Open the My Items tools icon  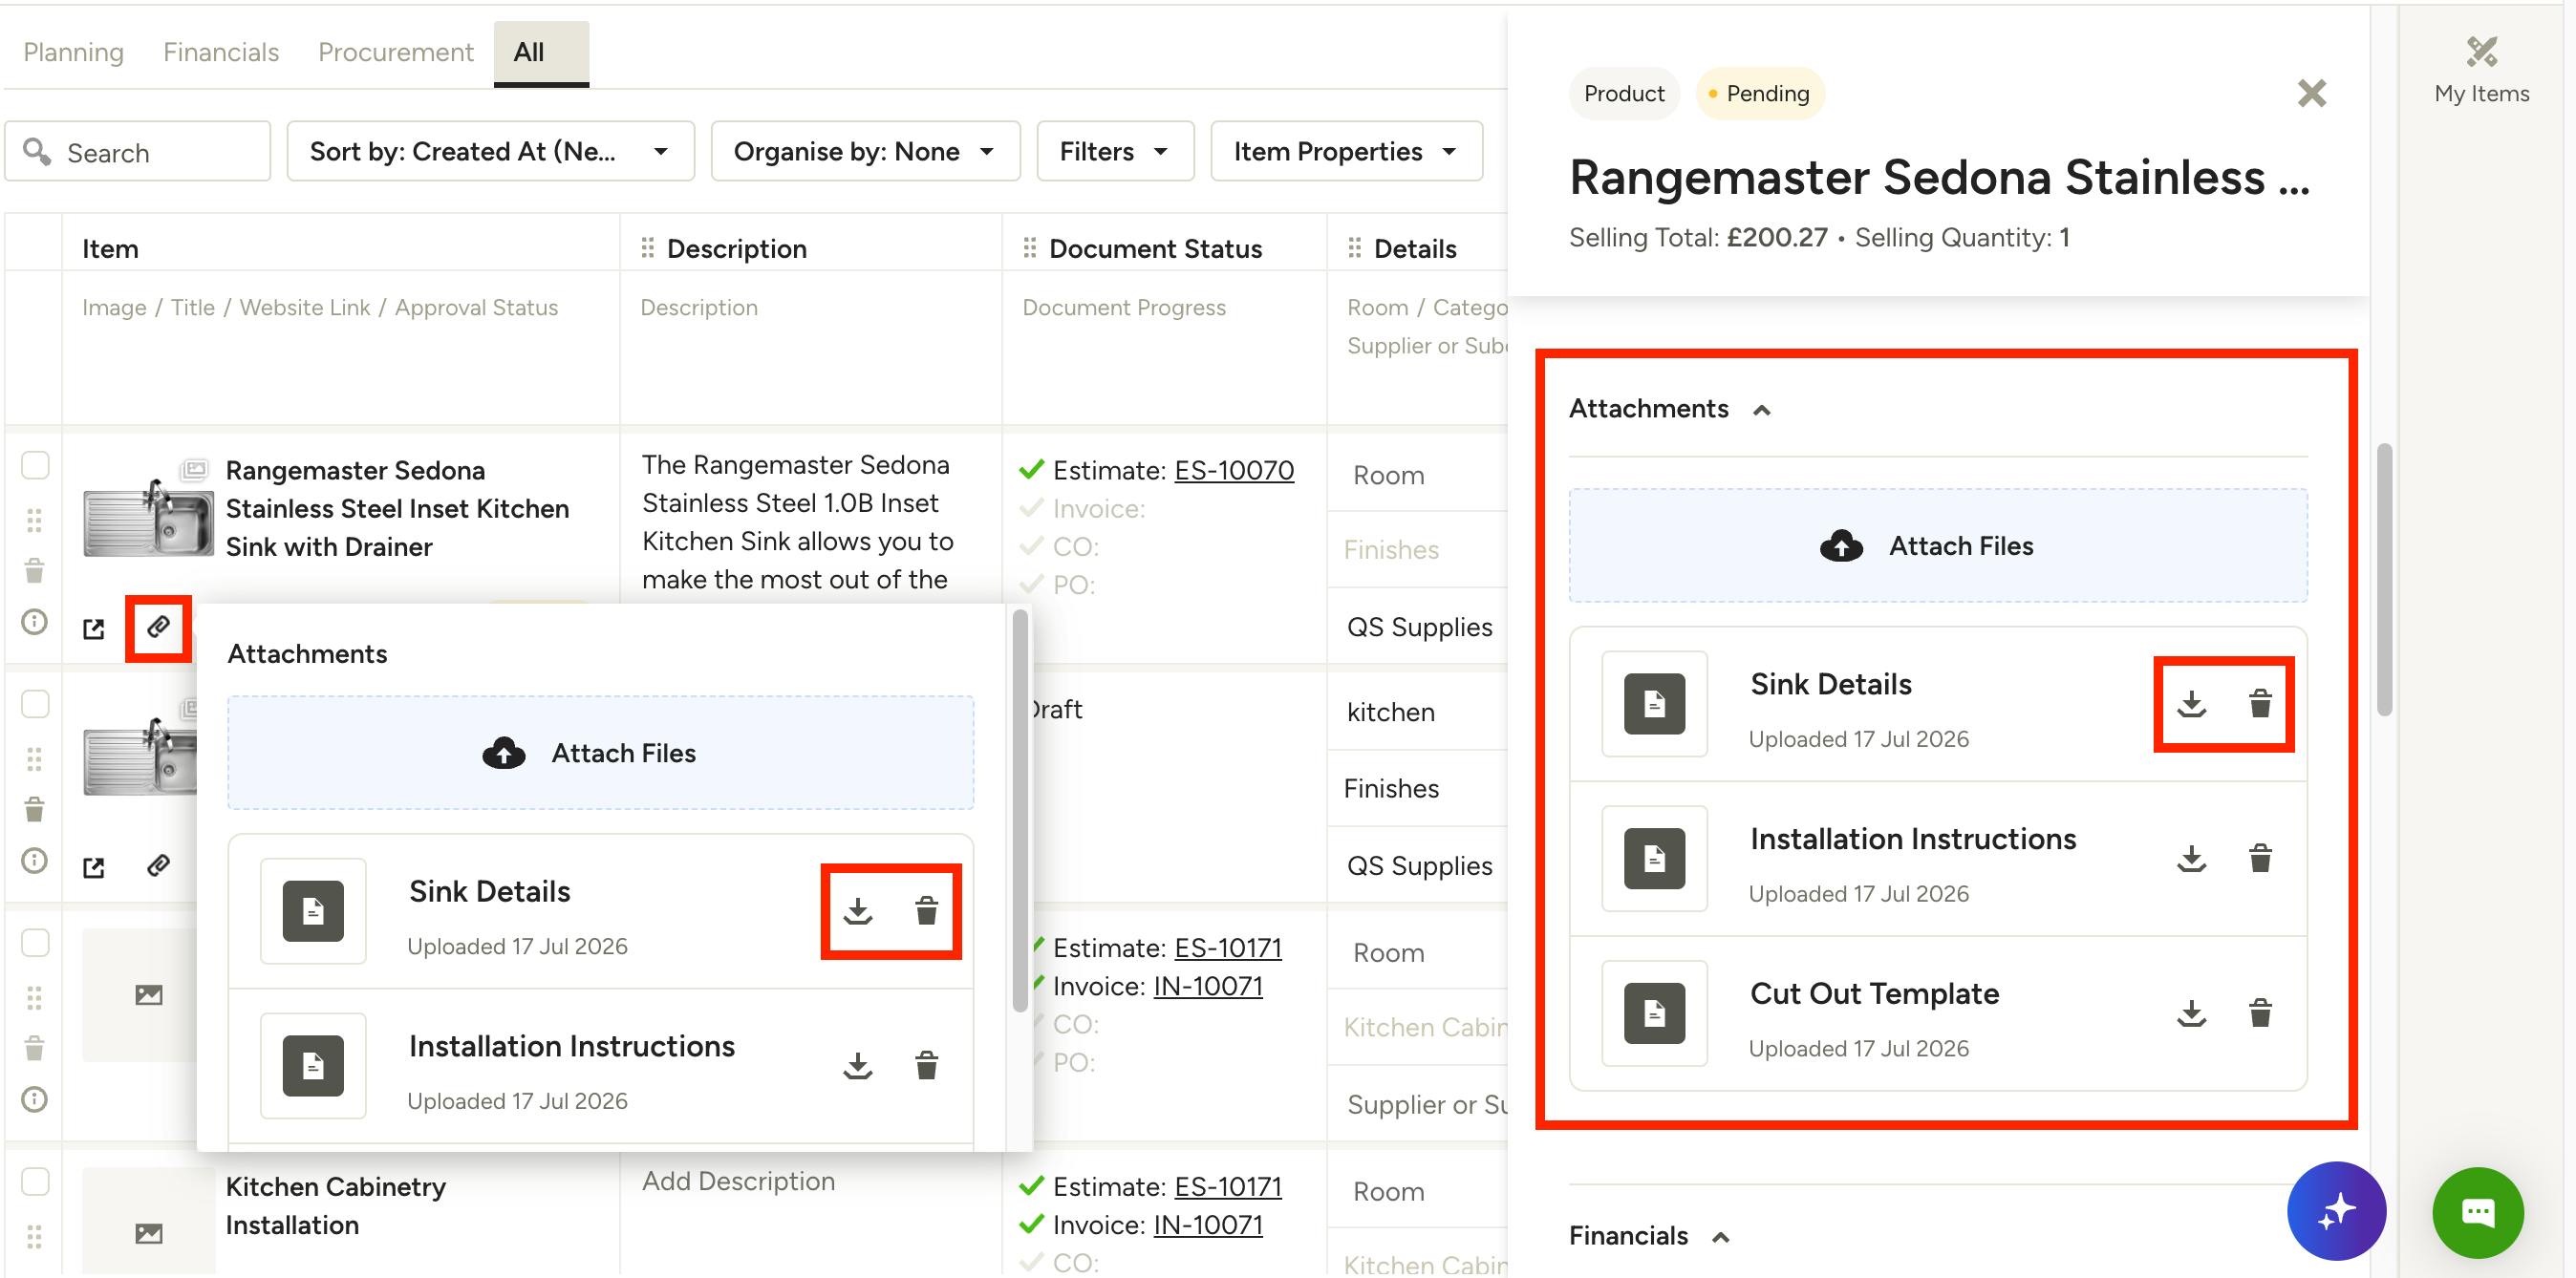point(2482,52)
